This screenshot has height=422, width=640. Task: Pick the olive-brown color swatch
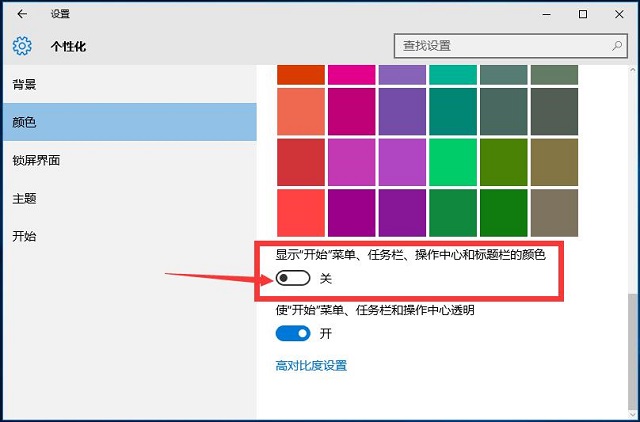pyautogui.click(x=554, y=161)
